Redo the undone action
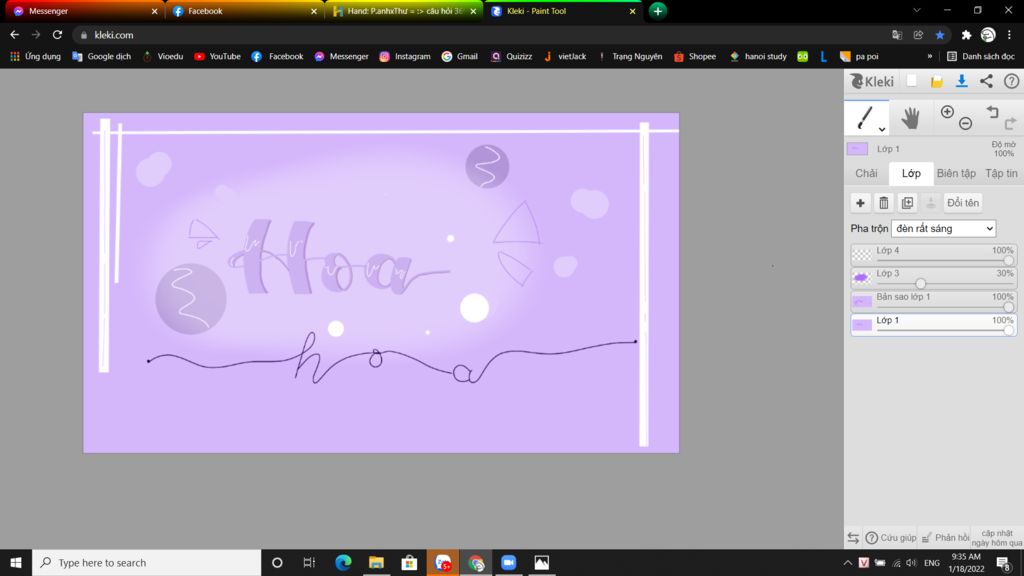1024x576 pixels. click(1010, 123)
